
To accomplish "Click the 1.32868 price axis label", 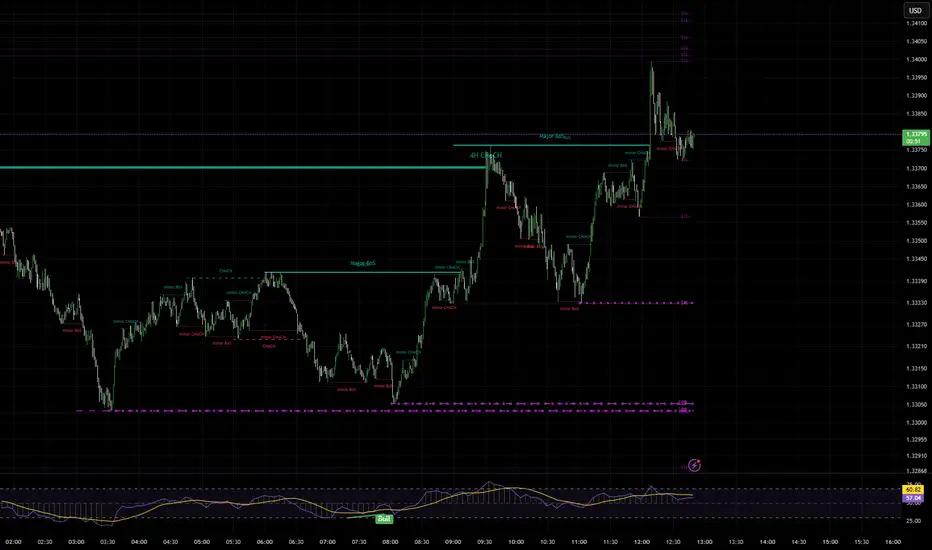I will (916, 471).
